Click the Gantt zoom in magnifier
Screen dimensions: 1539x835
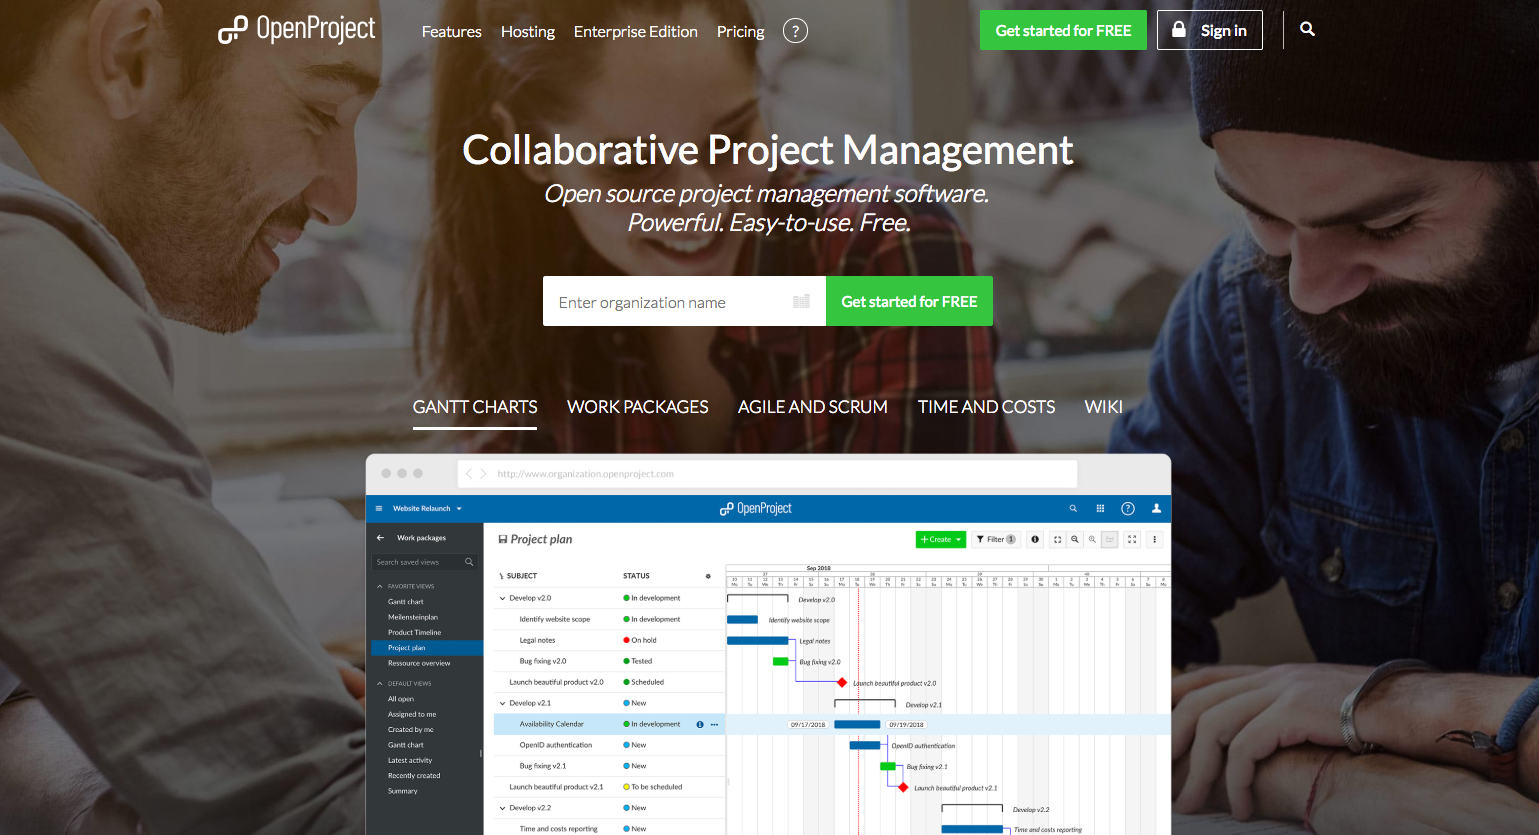(x=1092, y=539)
